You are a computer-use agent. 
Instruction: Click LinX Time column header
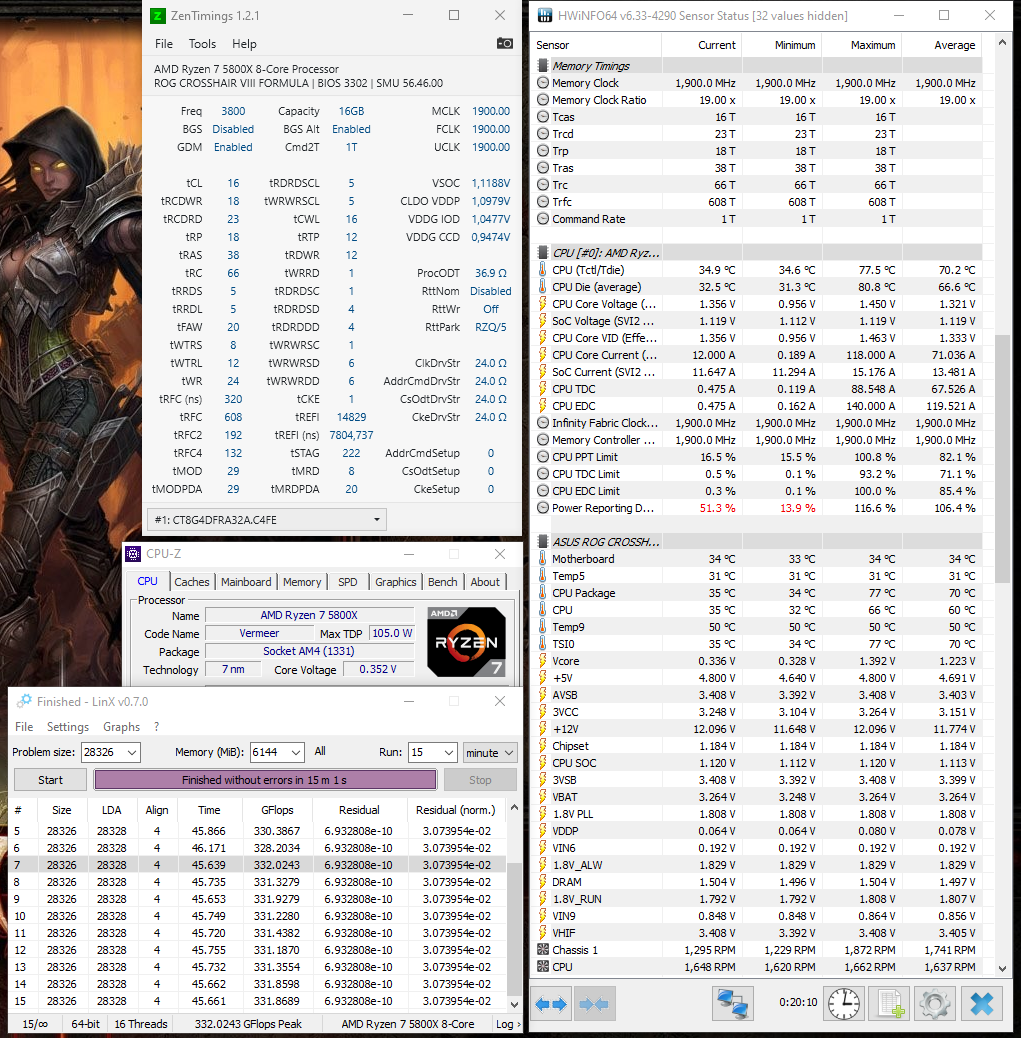(x=209, y=810)
